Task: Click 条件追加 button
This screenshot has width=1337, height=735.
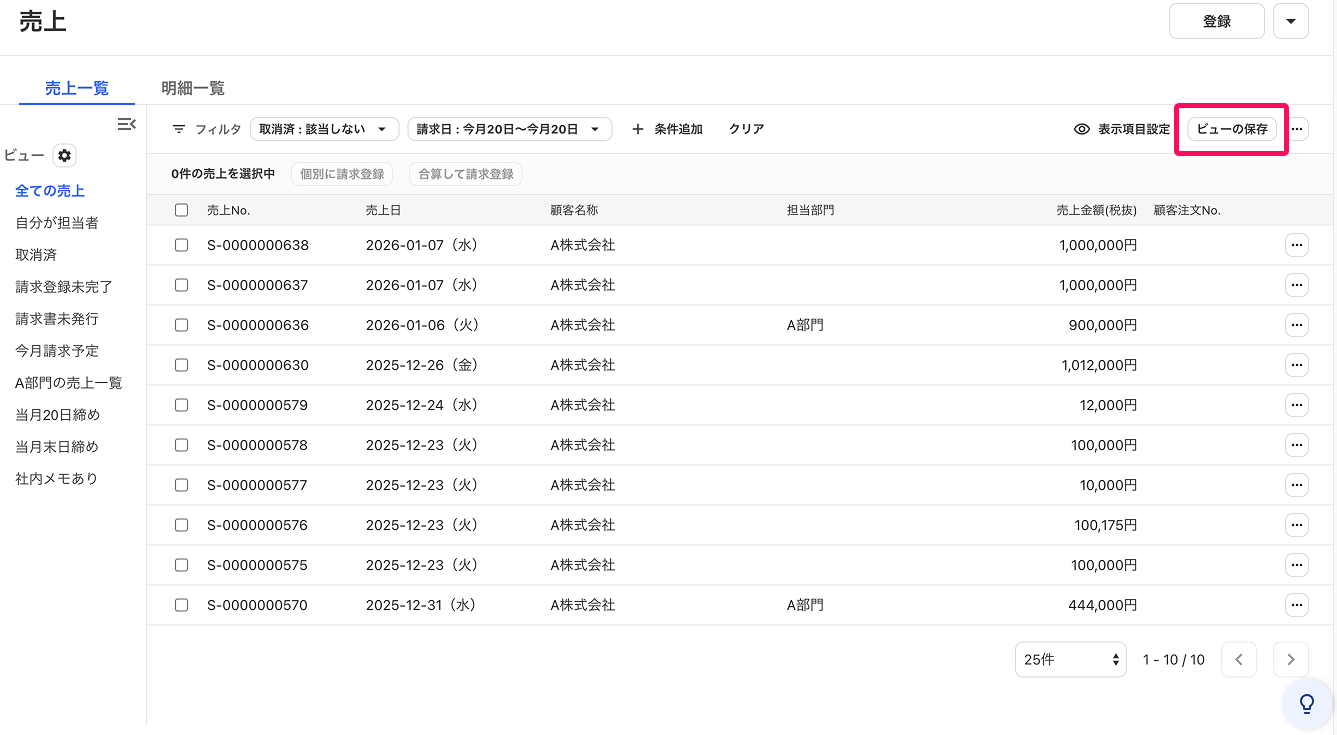Action: click(667, 129)
